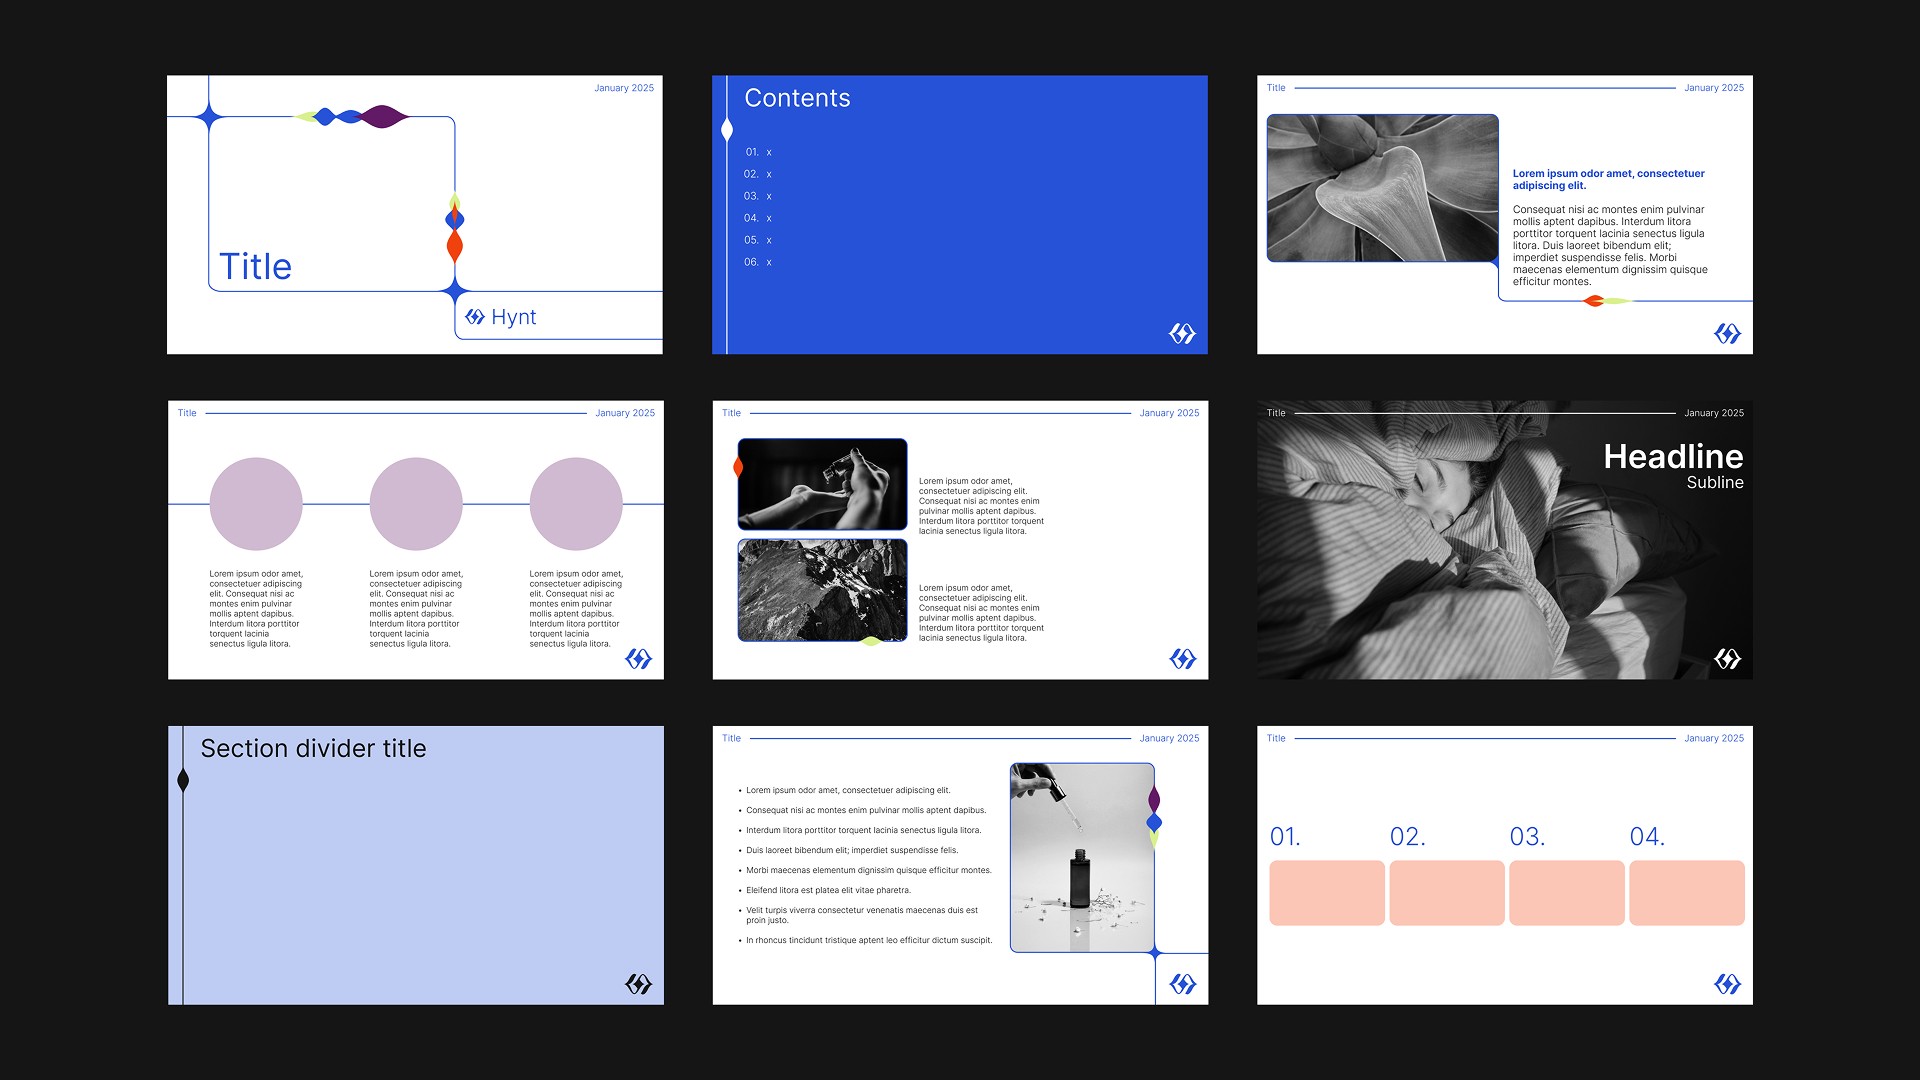This screenshot has height=1080, width=1920.
Task: Click the dropper bottle photo thumbnail
Action: (1082, 858)
